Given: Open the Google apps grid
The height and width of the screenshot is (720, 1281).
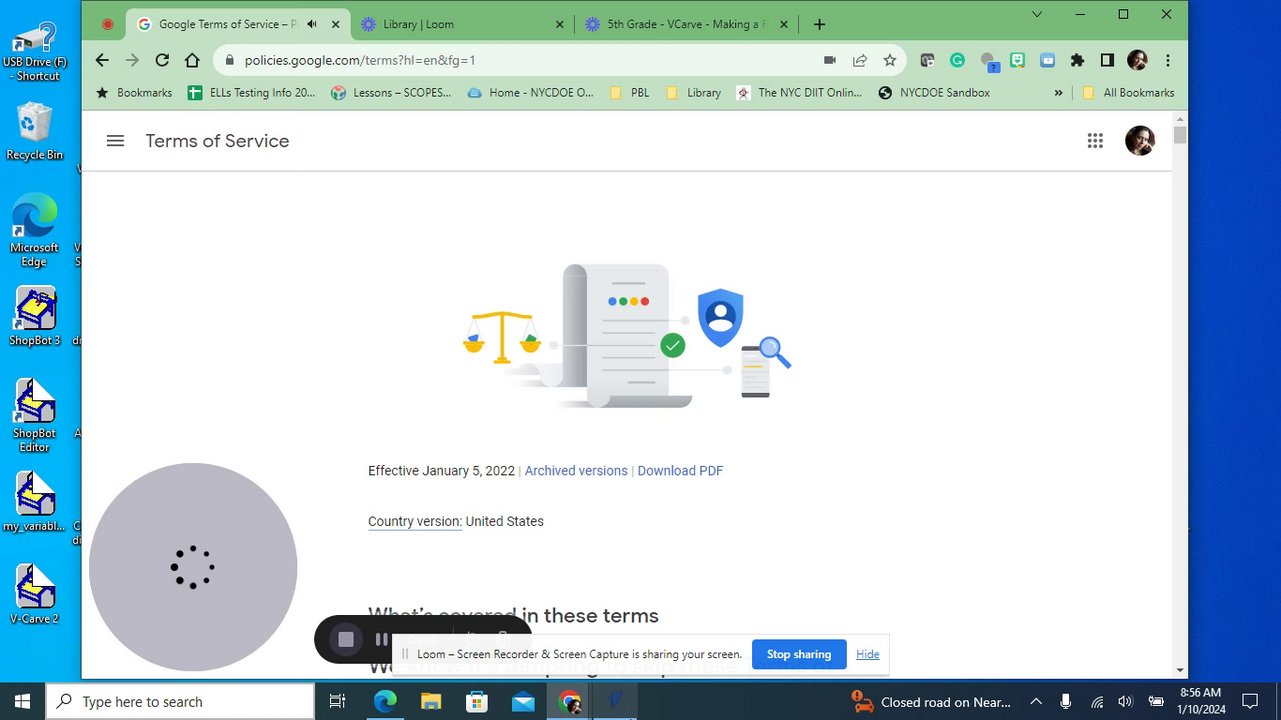Looking at the screenshot, I should point(1095,141).
